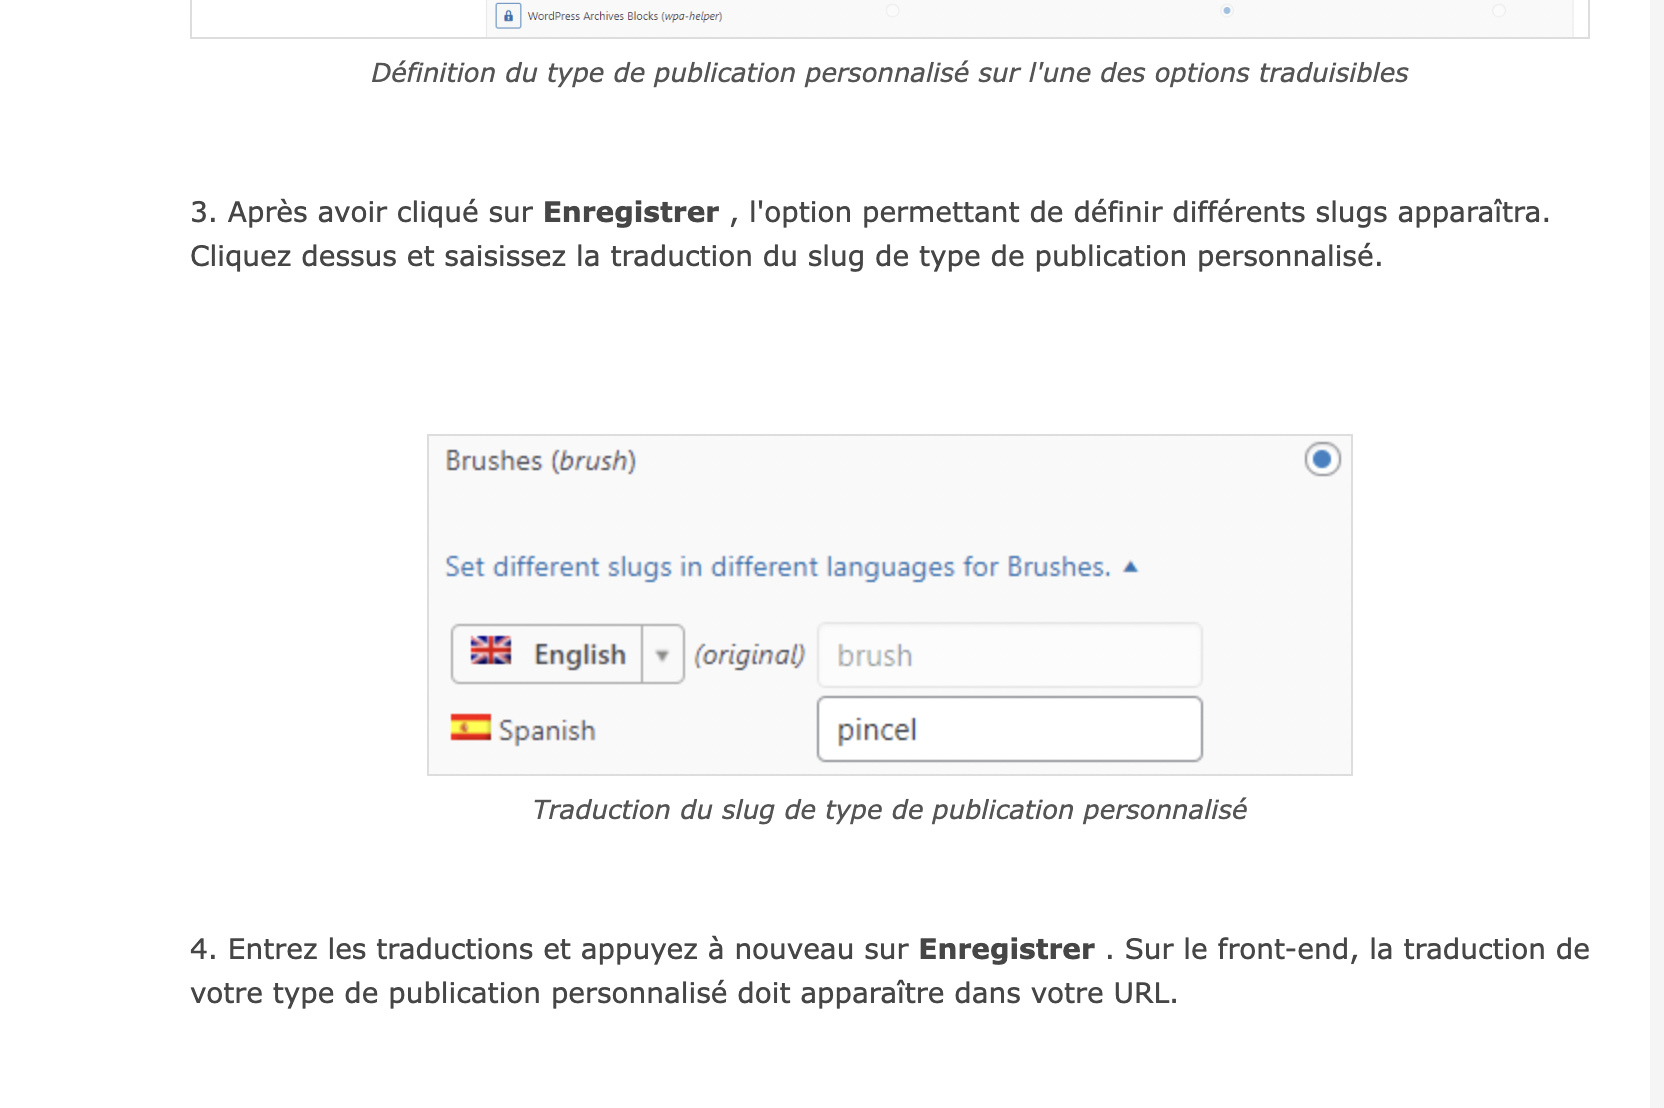Click the 'Brushes (brush)' post type label
This screenshot has width=1664, height=1108.
[540, 461]
